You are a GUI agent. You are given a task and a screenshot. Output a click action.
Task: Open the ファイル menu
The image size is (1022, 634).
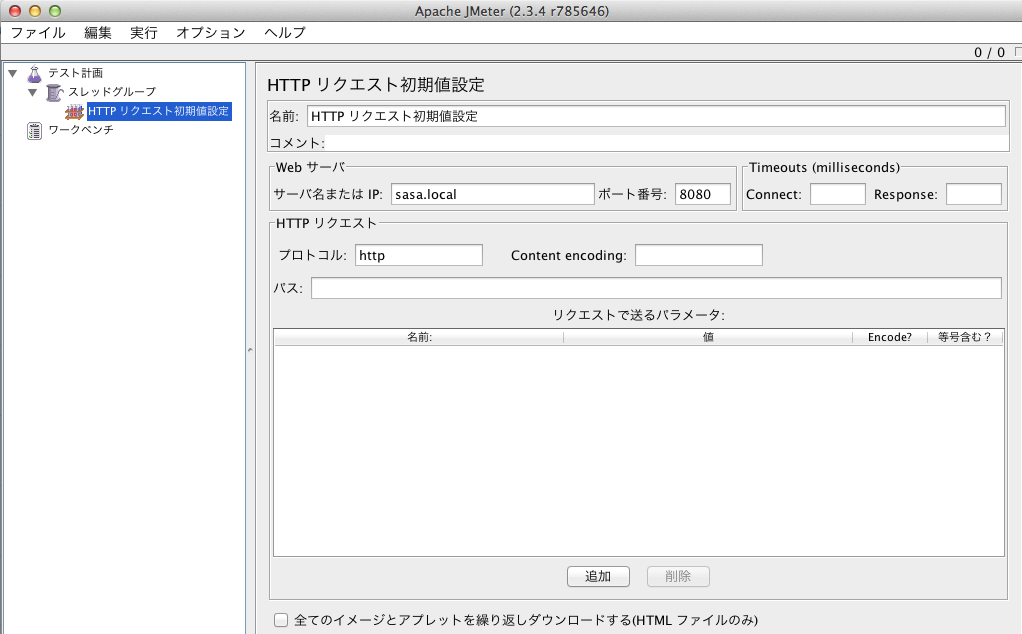pyautogui.click(x=38, y=32)
